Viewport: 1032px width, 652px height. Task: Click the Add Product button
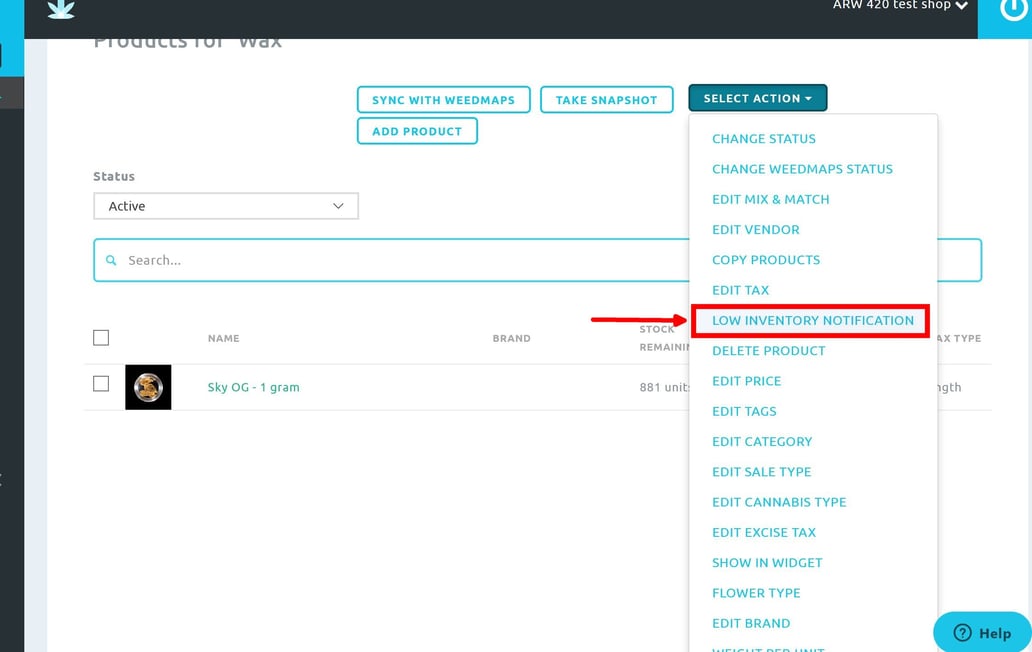click(417, 131)
